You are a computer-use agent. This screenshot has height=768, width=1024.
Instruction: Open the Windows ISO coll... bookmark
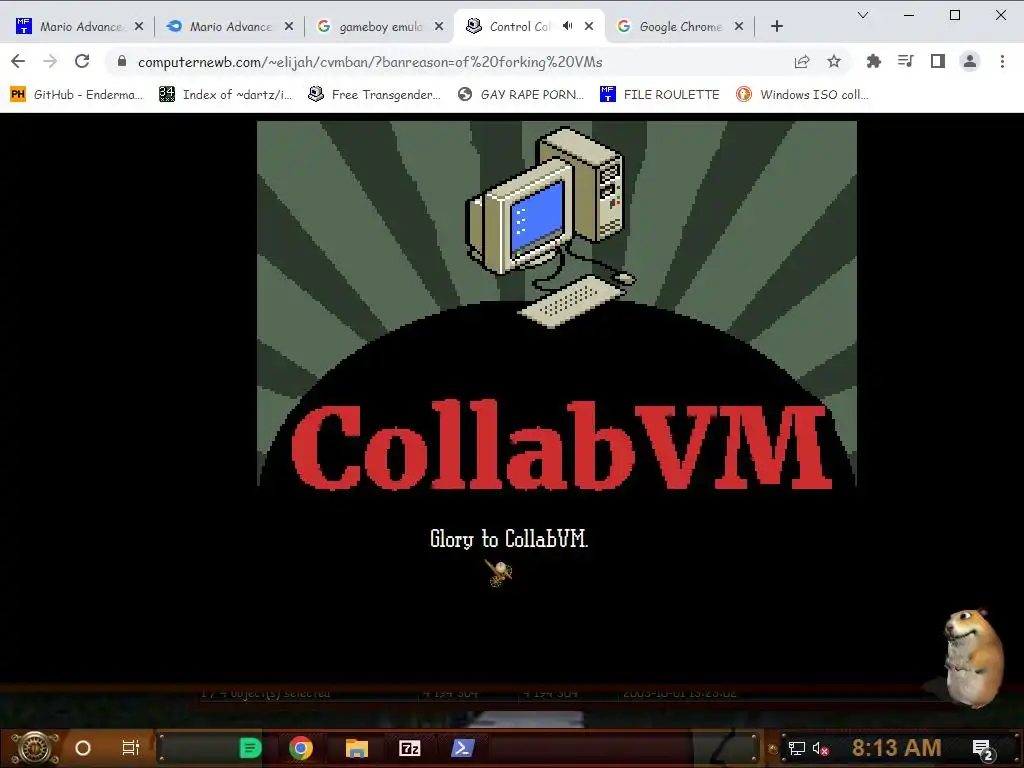coord(803,95)
